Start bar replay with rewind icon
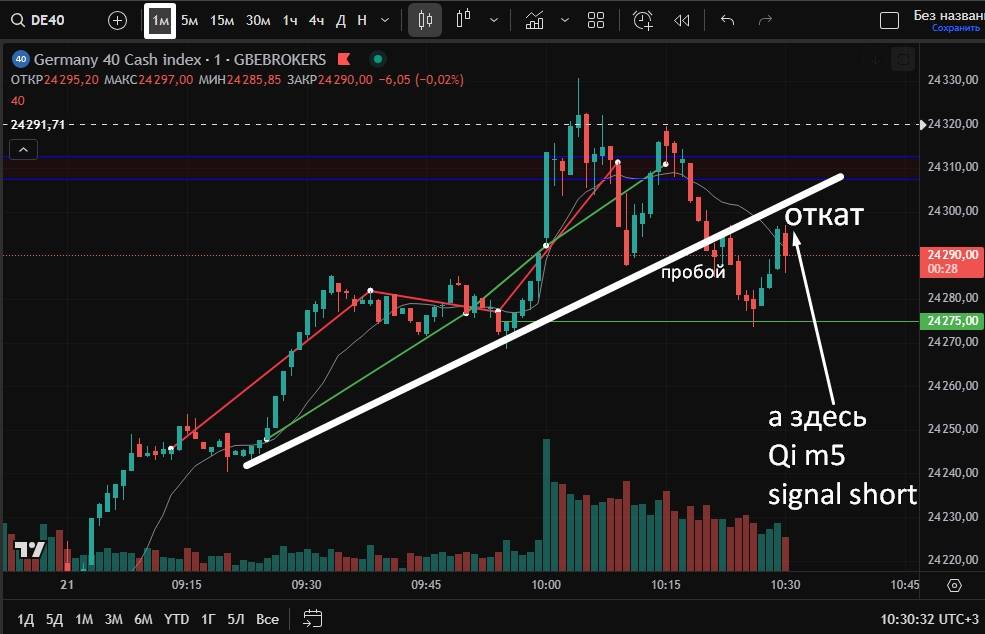The height and width of the screenshot is (634, 985). coord(682,20)
